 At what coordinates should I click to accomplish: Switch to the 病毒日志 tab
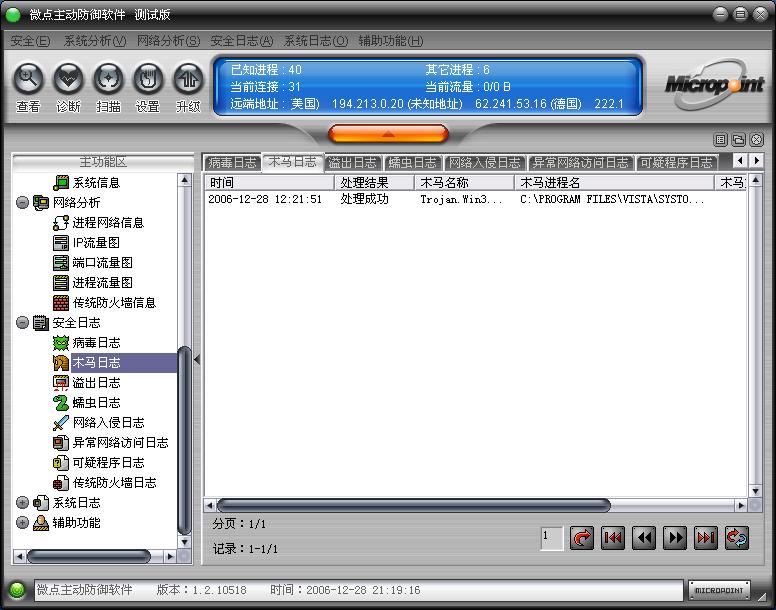coord(232,163)
